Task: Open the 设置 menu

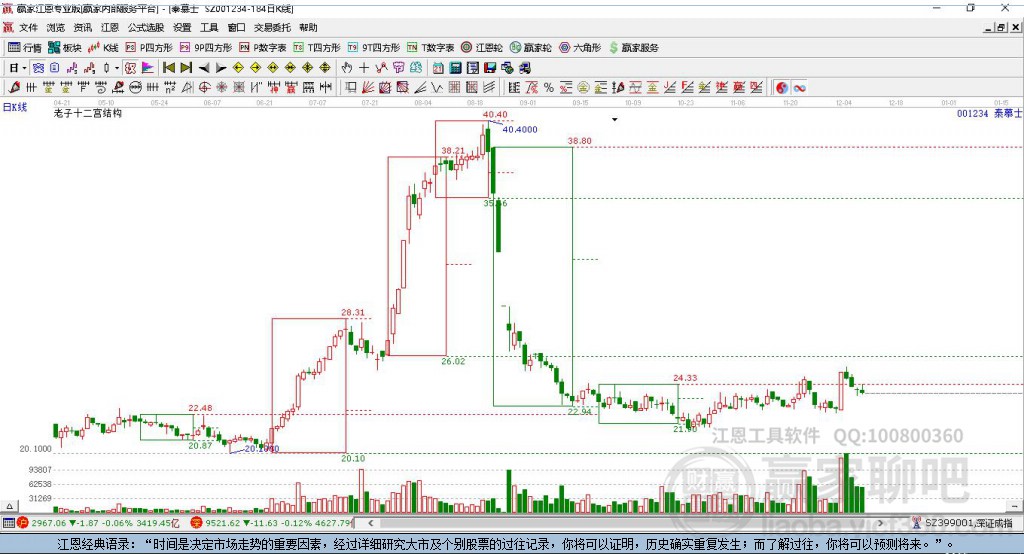Action: [x=182, y=27]
